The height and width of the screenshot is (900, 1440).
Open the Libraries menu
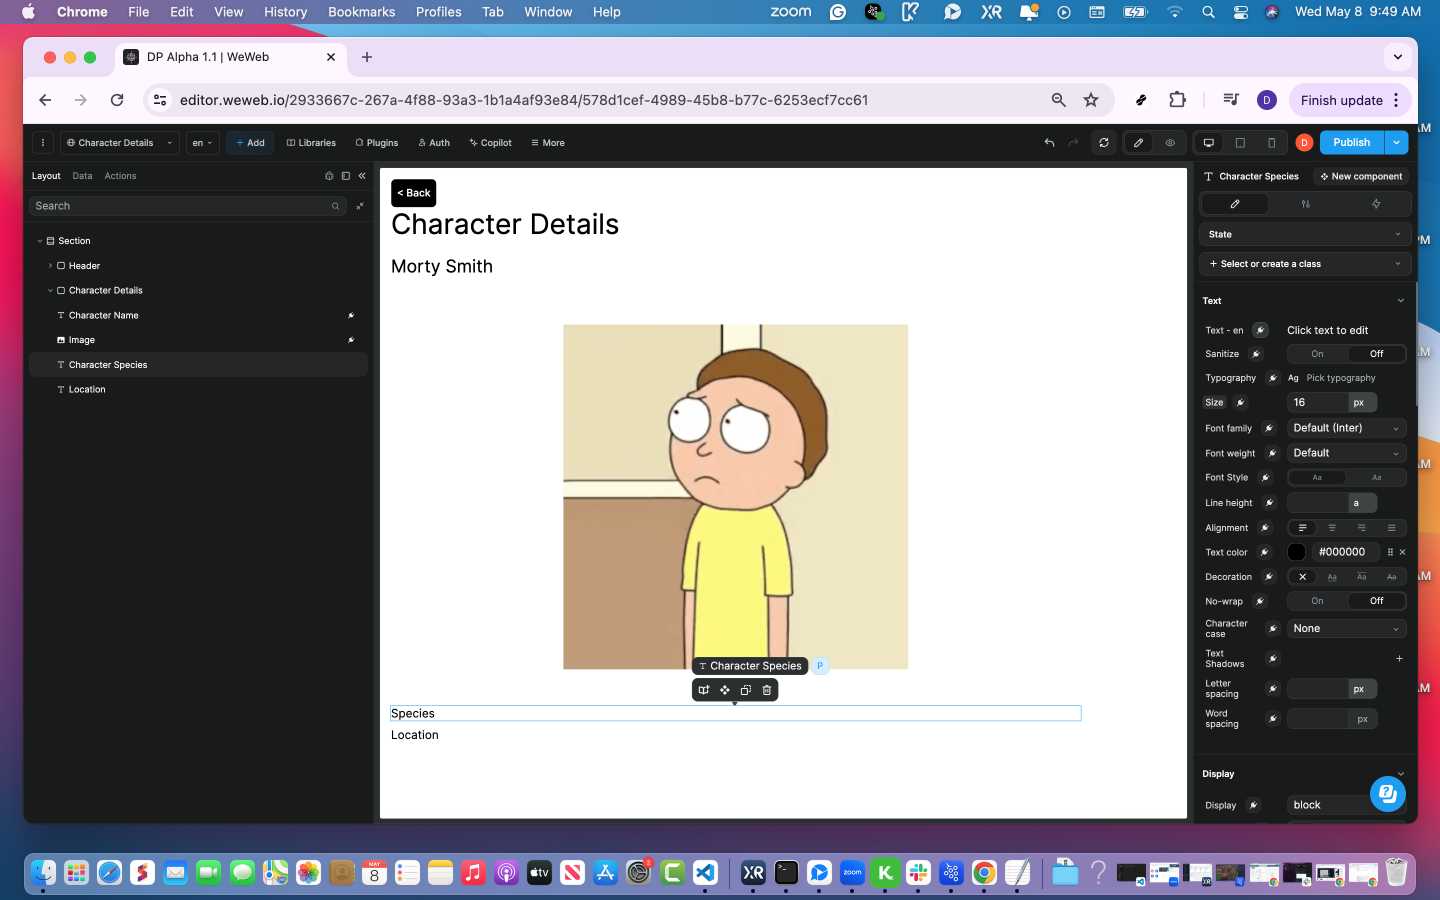[x=311, y=143]
